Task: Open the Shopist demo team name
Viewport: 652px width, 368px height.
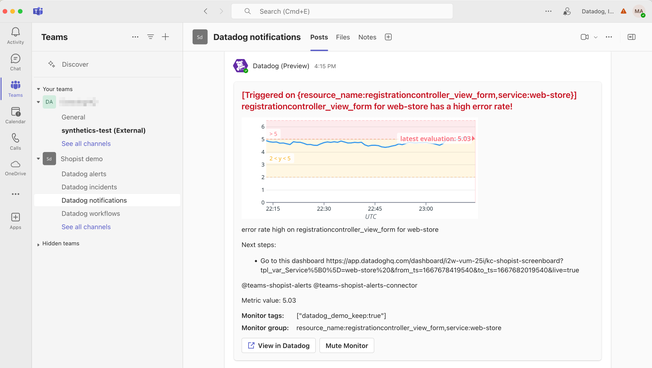Action: coord(82,159)
